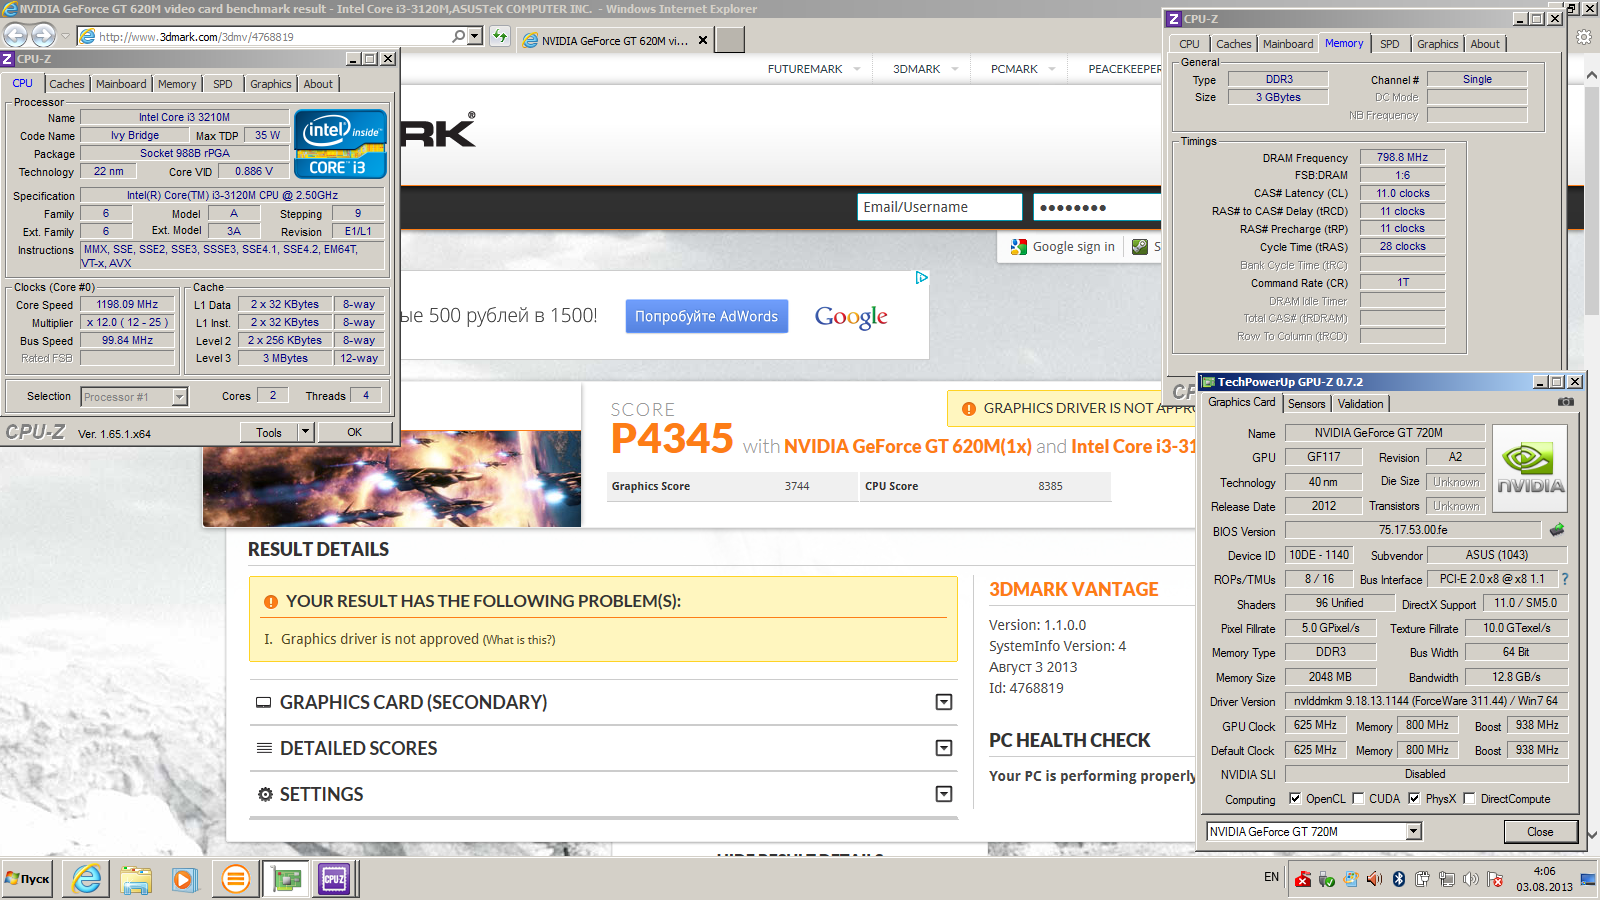
Task: Toggle the CUDA checkbox in GPU-Z
Action: click(x=1358, y=798)
